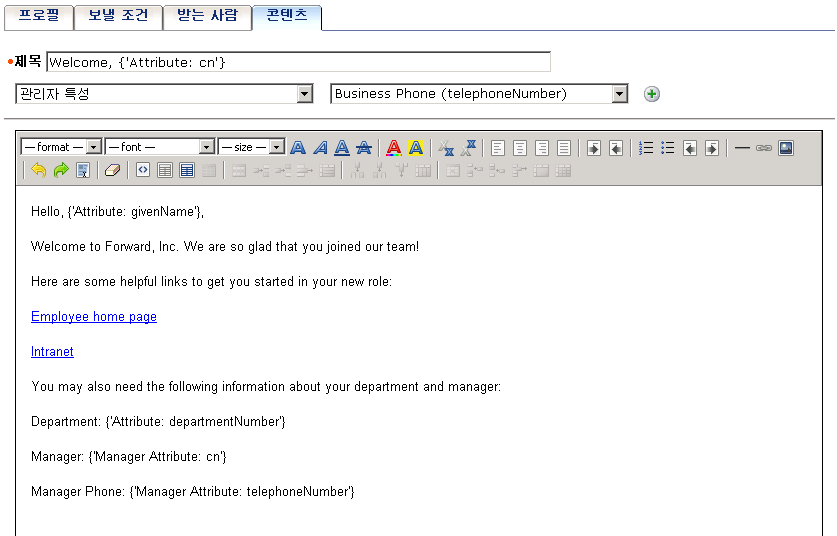Image resolution: width=837 pixels, height=536 pixels.
Task: Insert a bulleted list
Action: point(667,148)
